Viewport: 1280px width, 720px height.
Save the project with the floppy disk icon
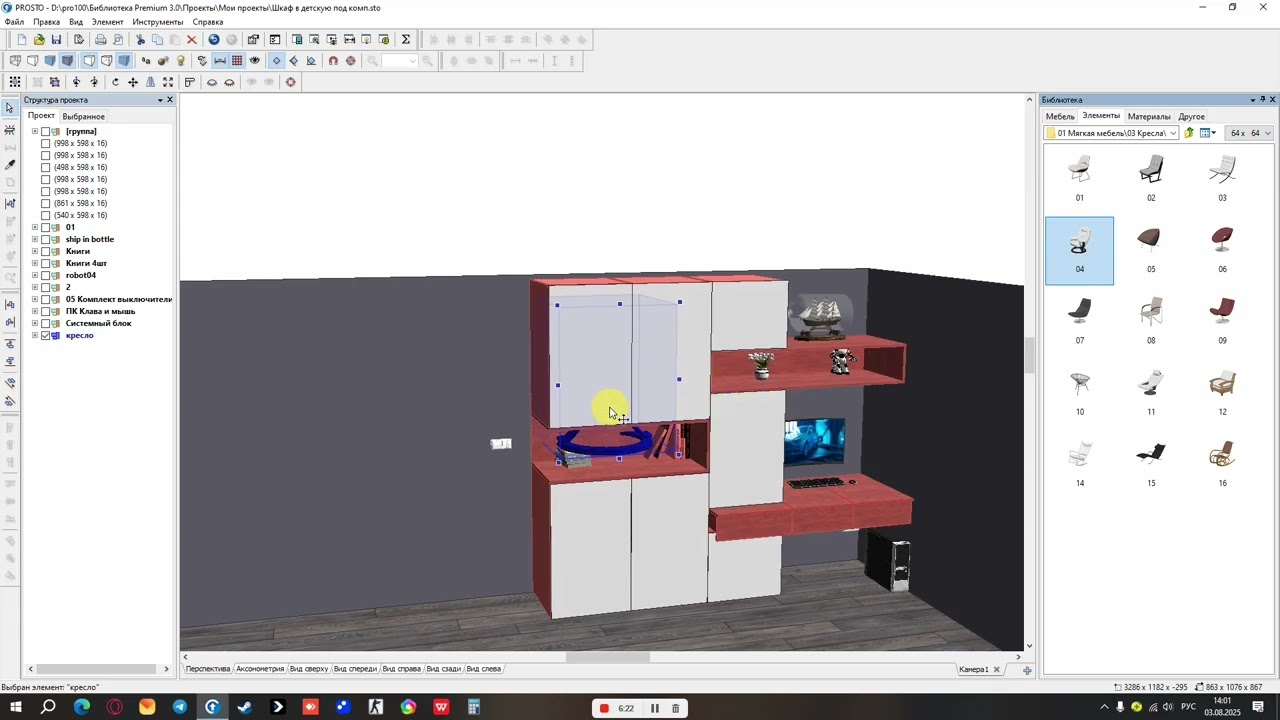(56, 40)
